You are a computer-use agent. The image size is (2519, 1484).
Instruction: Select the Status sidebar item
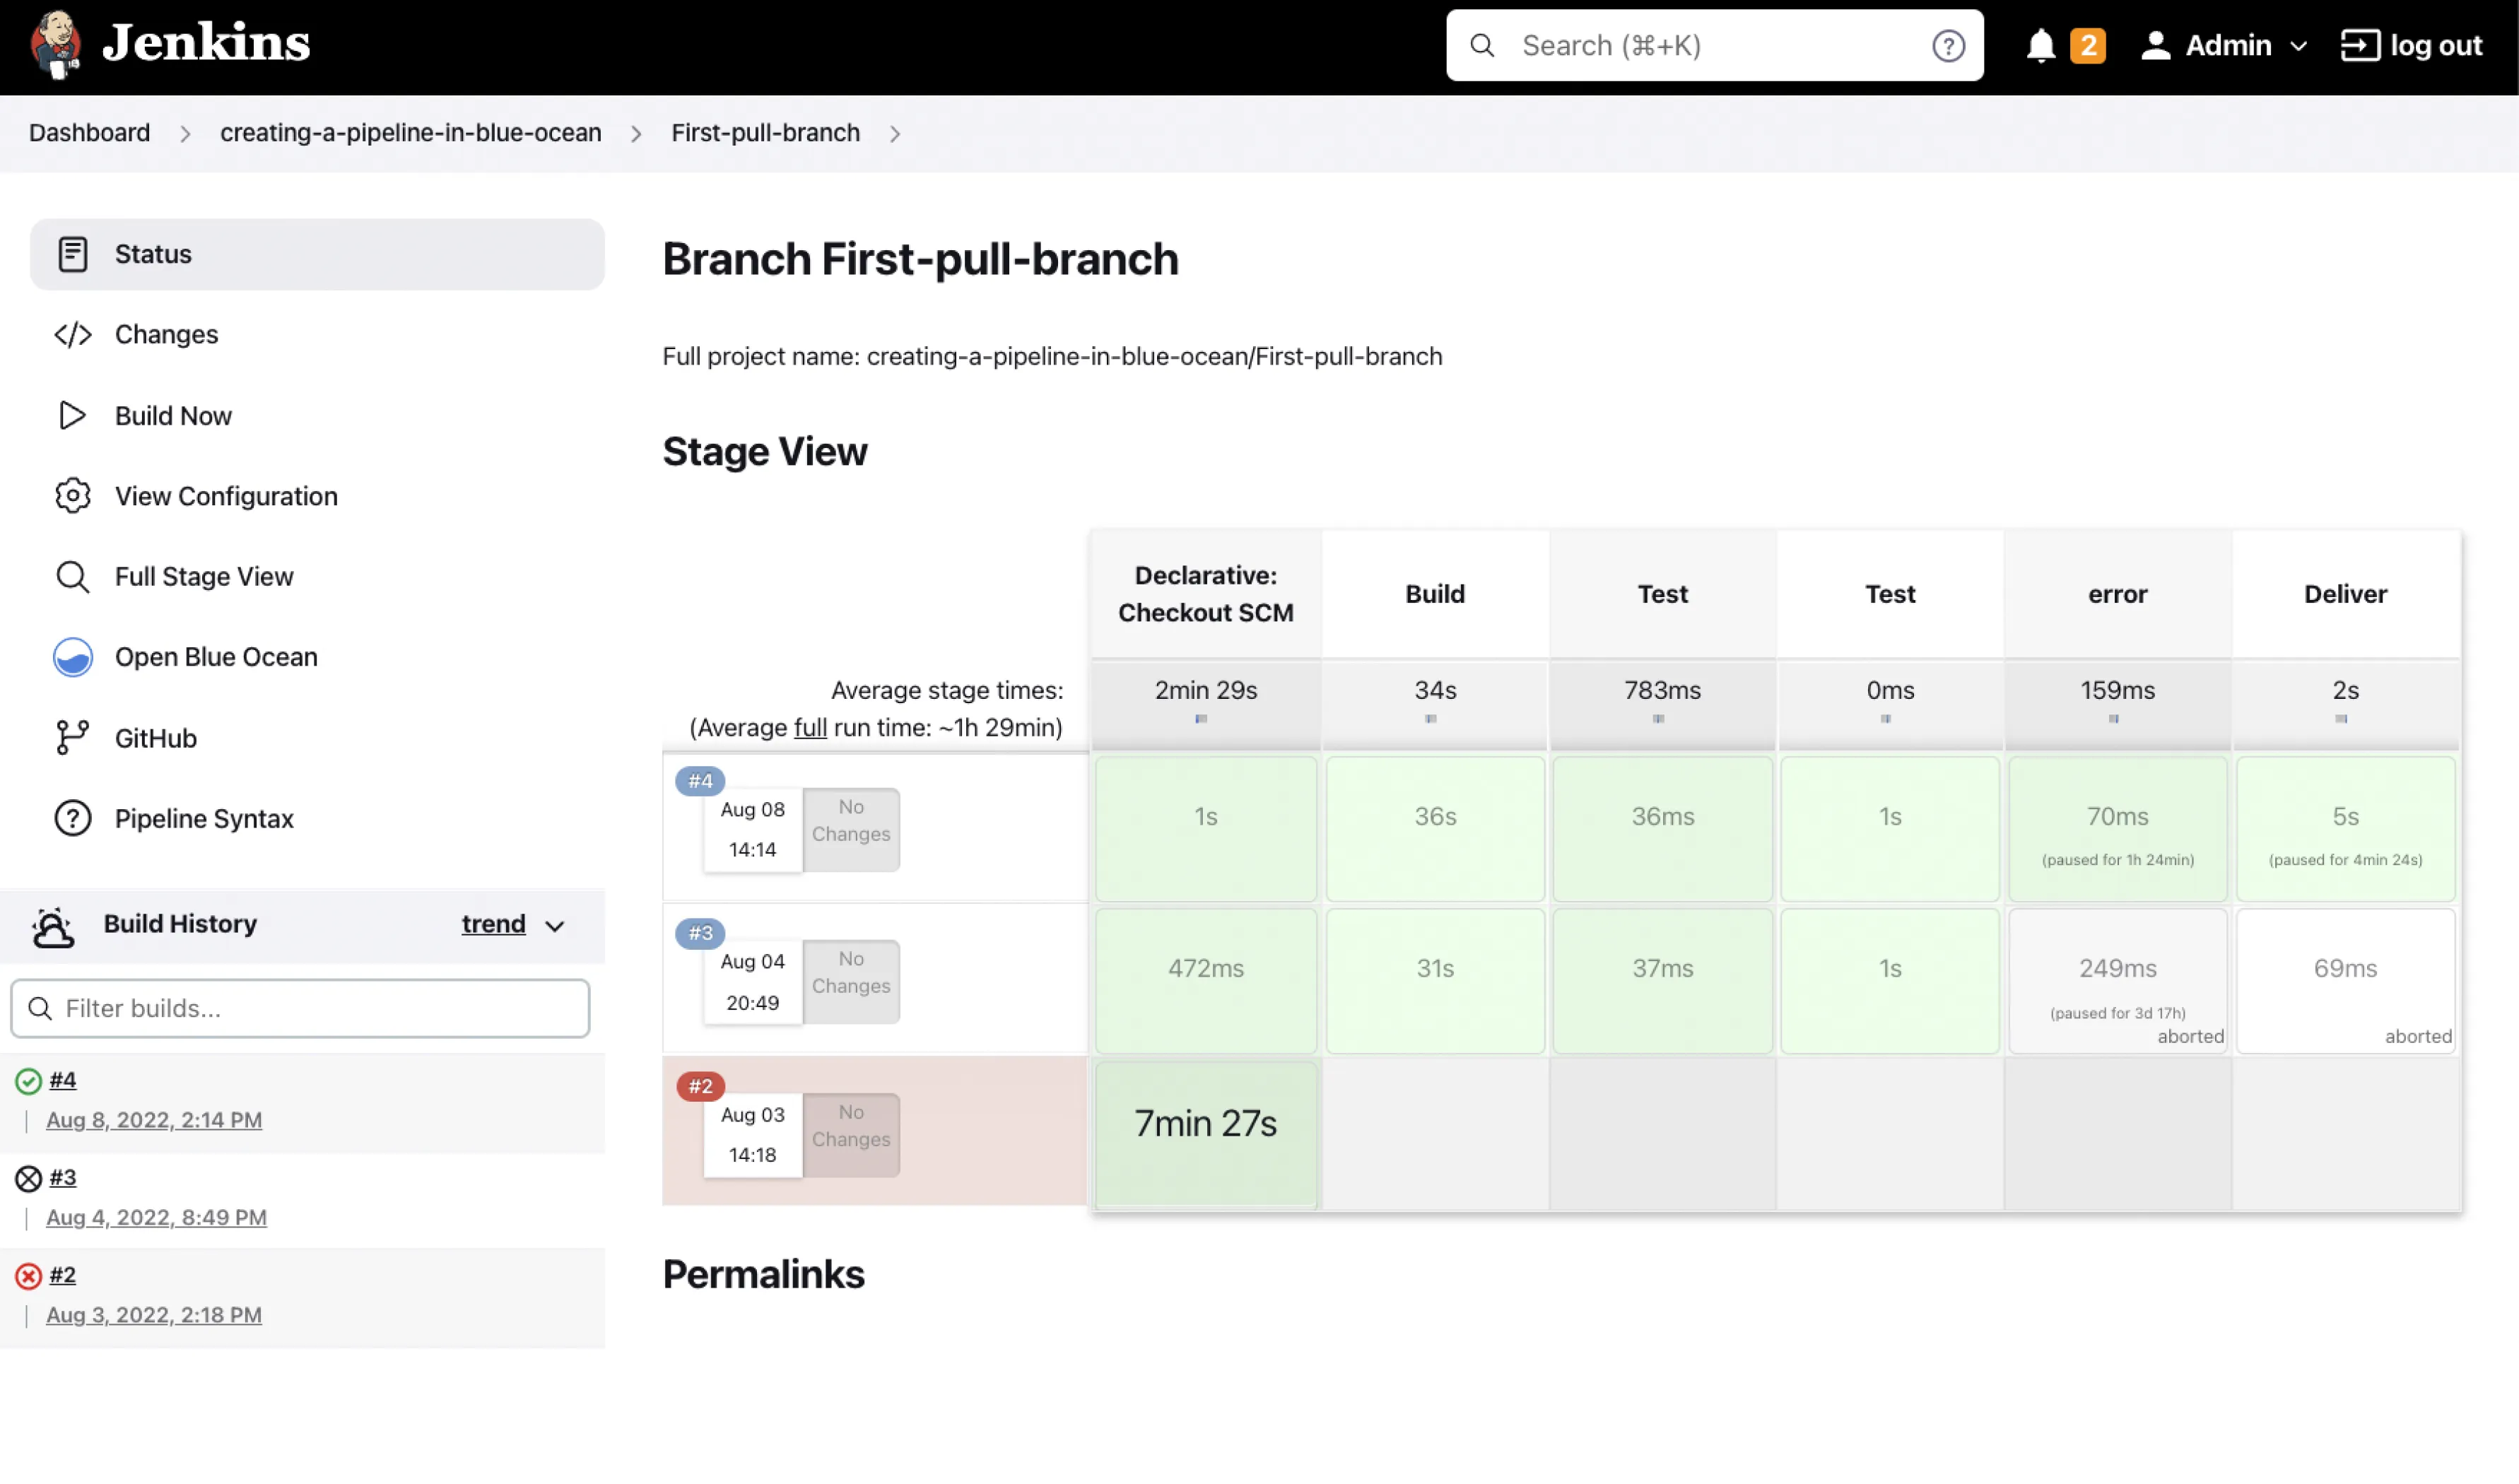pos(152,254)
